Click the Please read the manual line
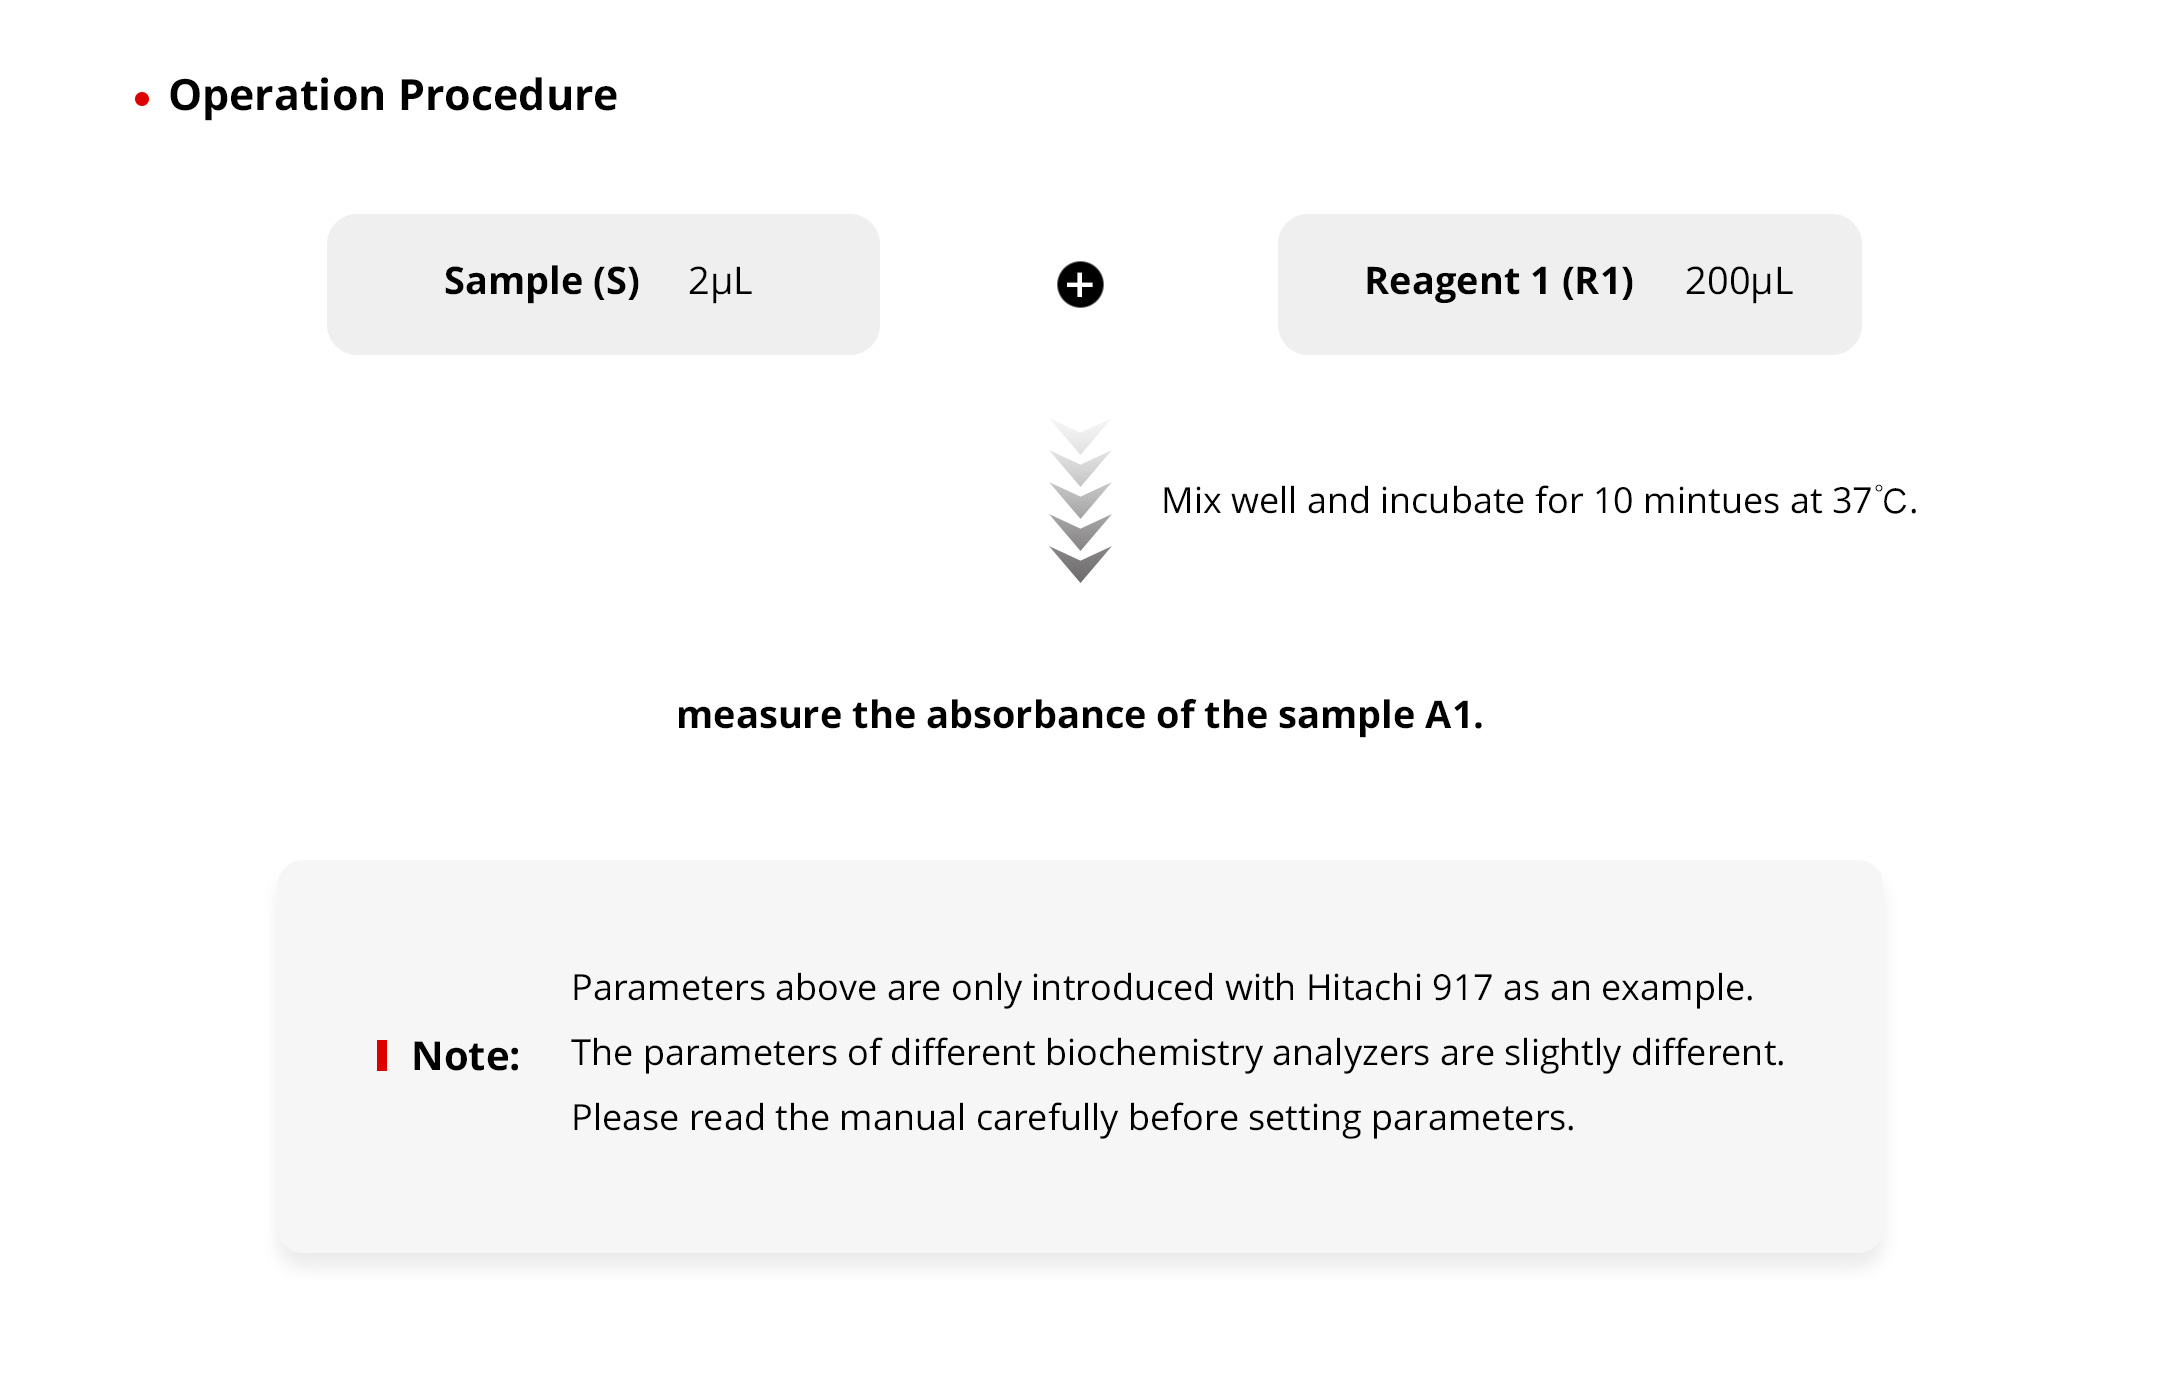This screenshot has width=2160, height=1400. pos(1073,1118)
